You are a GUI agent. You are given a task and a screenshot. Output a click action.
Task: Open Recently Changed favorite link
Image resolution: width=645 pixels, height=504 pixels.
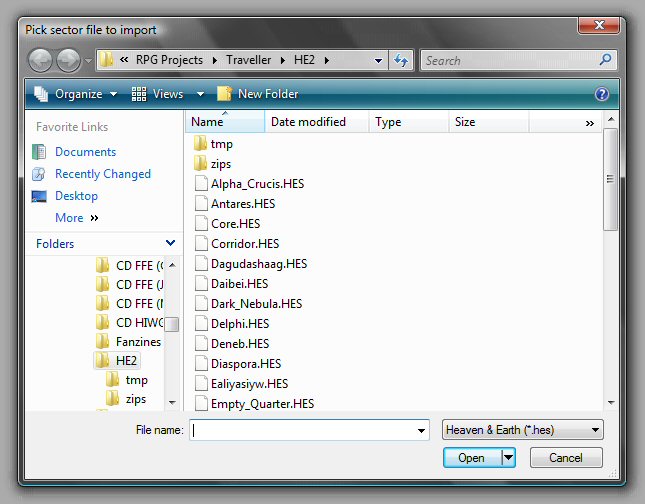pyautogui.click(x=102, y=174)
